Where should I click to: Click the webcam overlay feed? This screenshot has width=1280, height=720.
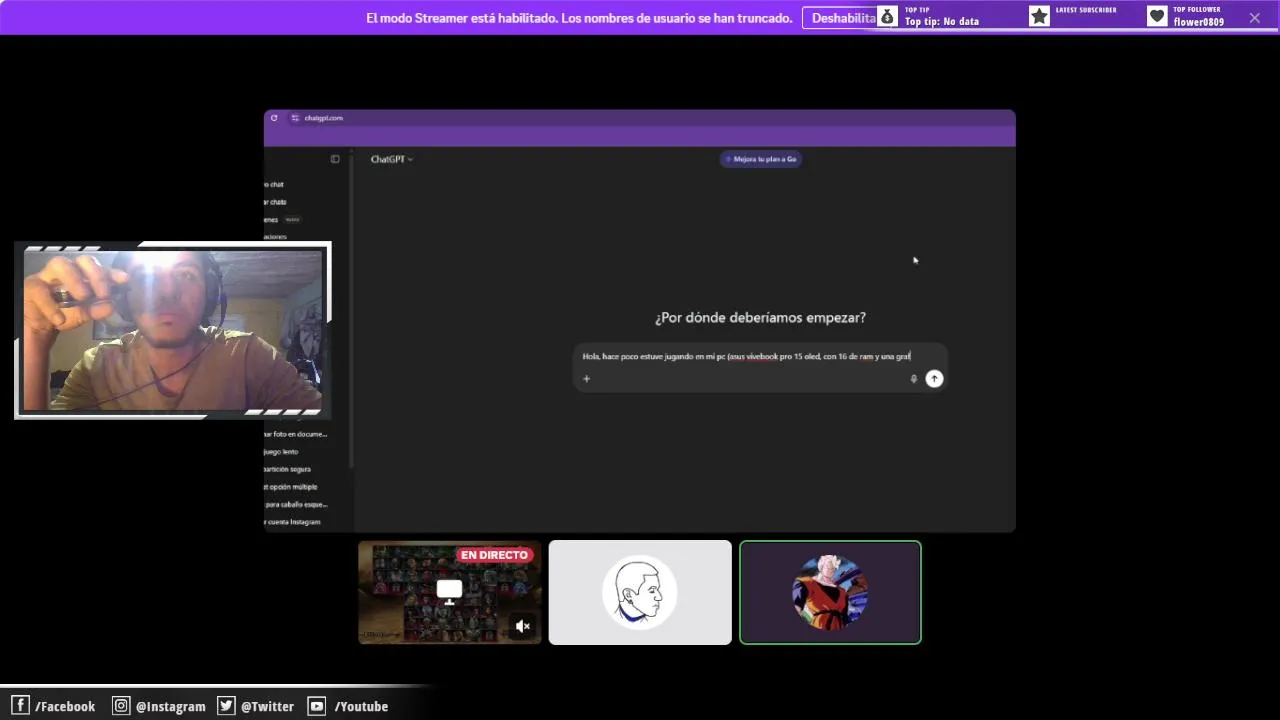pyautogui.click(x=173, y=330)
